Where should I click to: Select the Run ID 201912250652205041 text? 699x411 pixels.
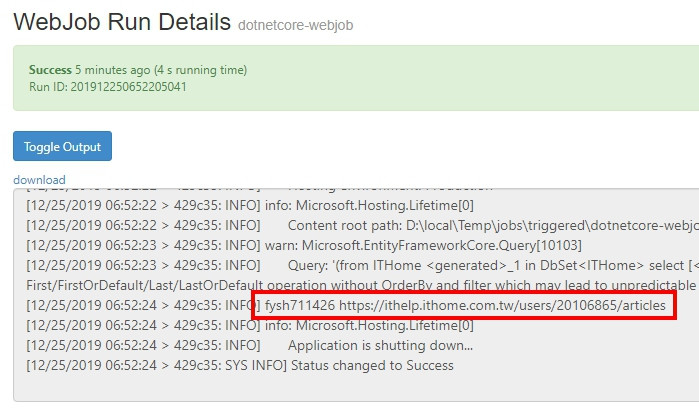pyautogui.click(x=107, y=86)
